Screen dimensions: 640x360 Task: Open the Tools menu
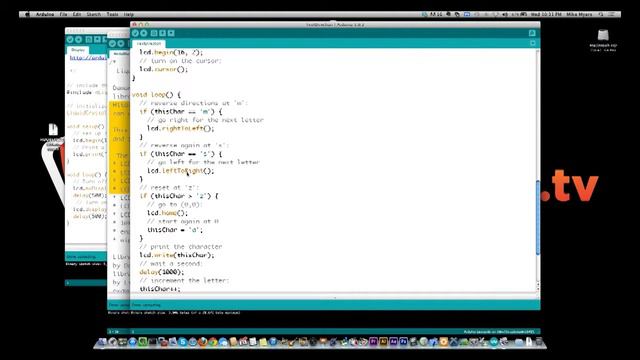[112, 14]
